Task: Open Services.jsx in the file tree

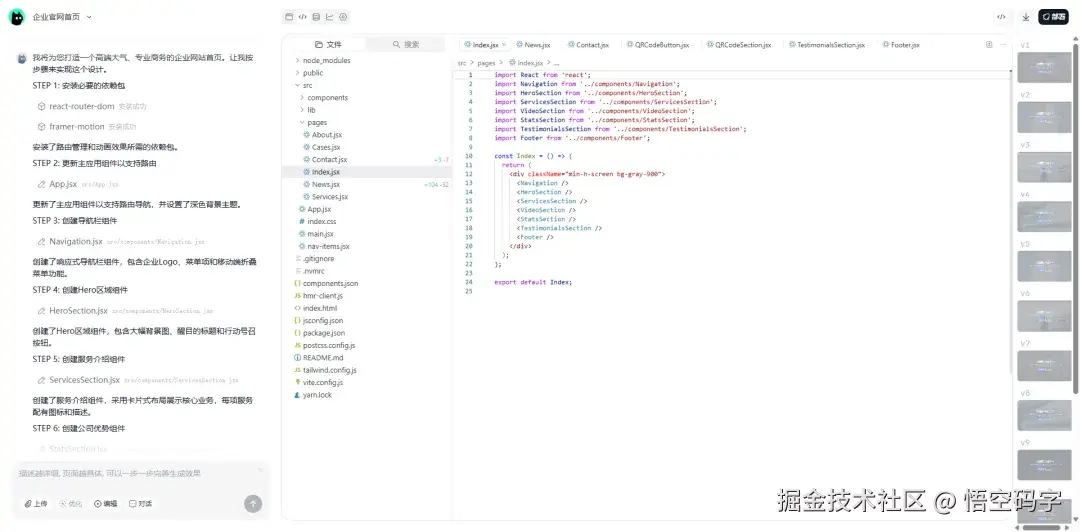Action: (330, 197)
